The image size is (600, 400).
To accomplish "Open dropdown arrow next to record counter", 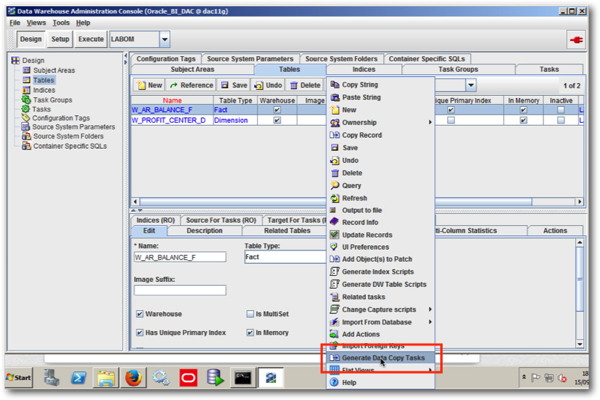I will (471, 85).
